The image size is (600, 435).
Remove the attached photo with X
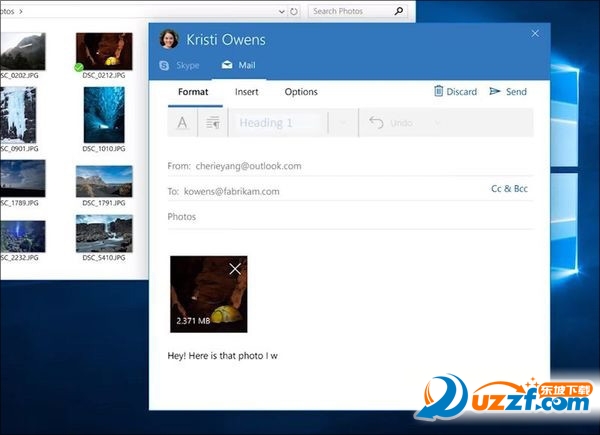[235, 268]
